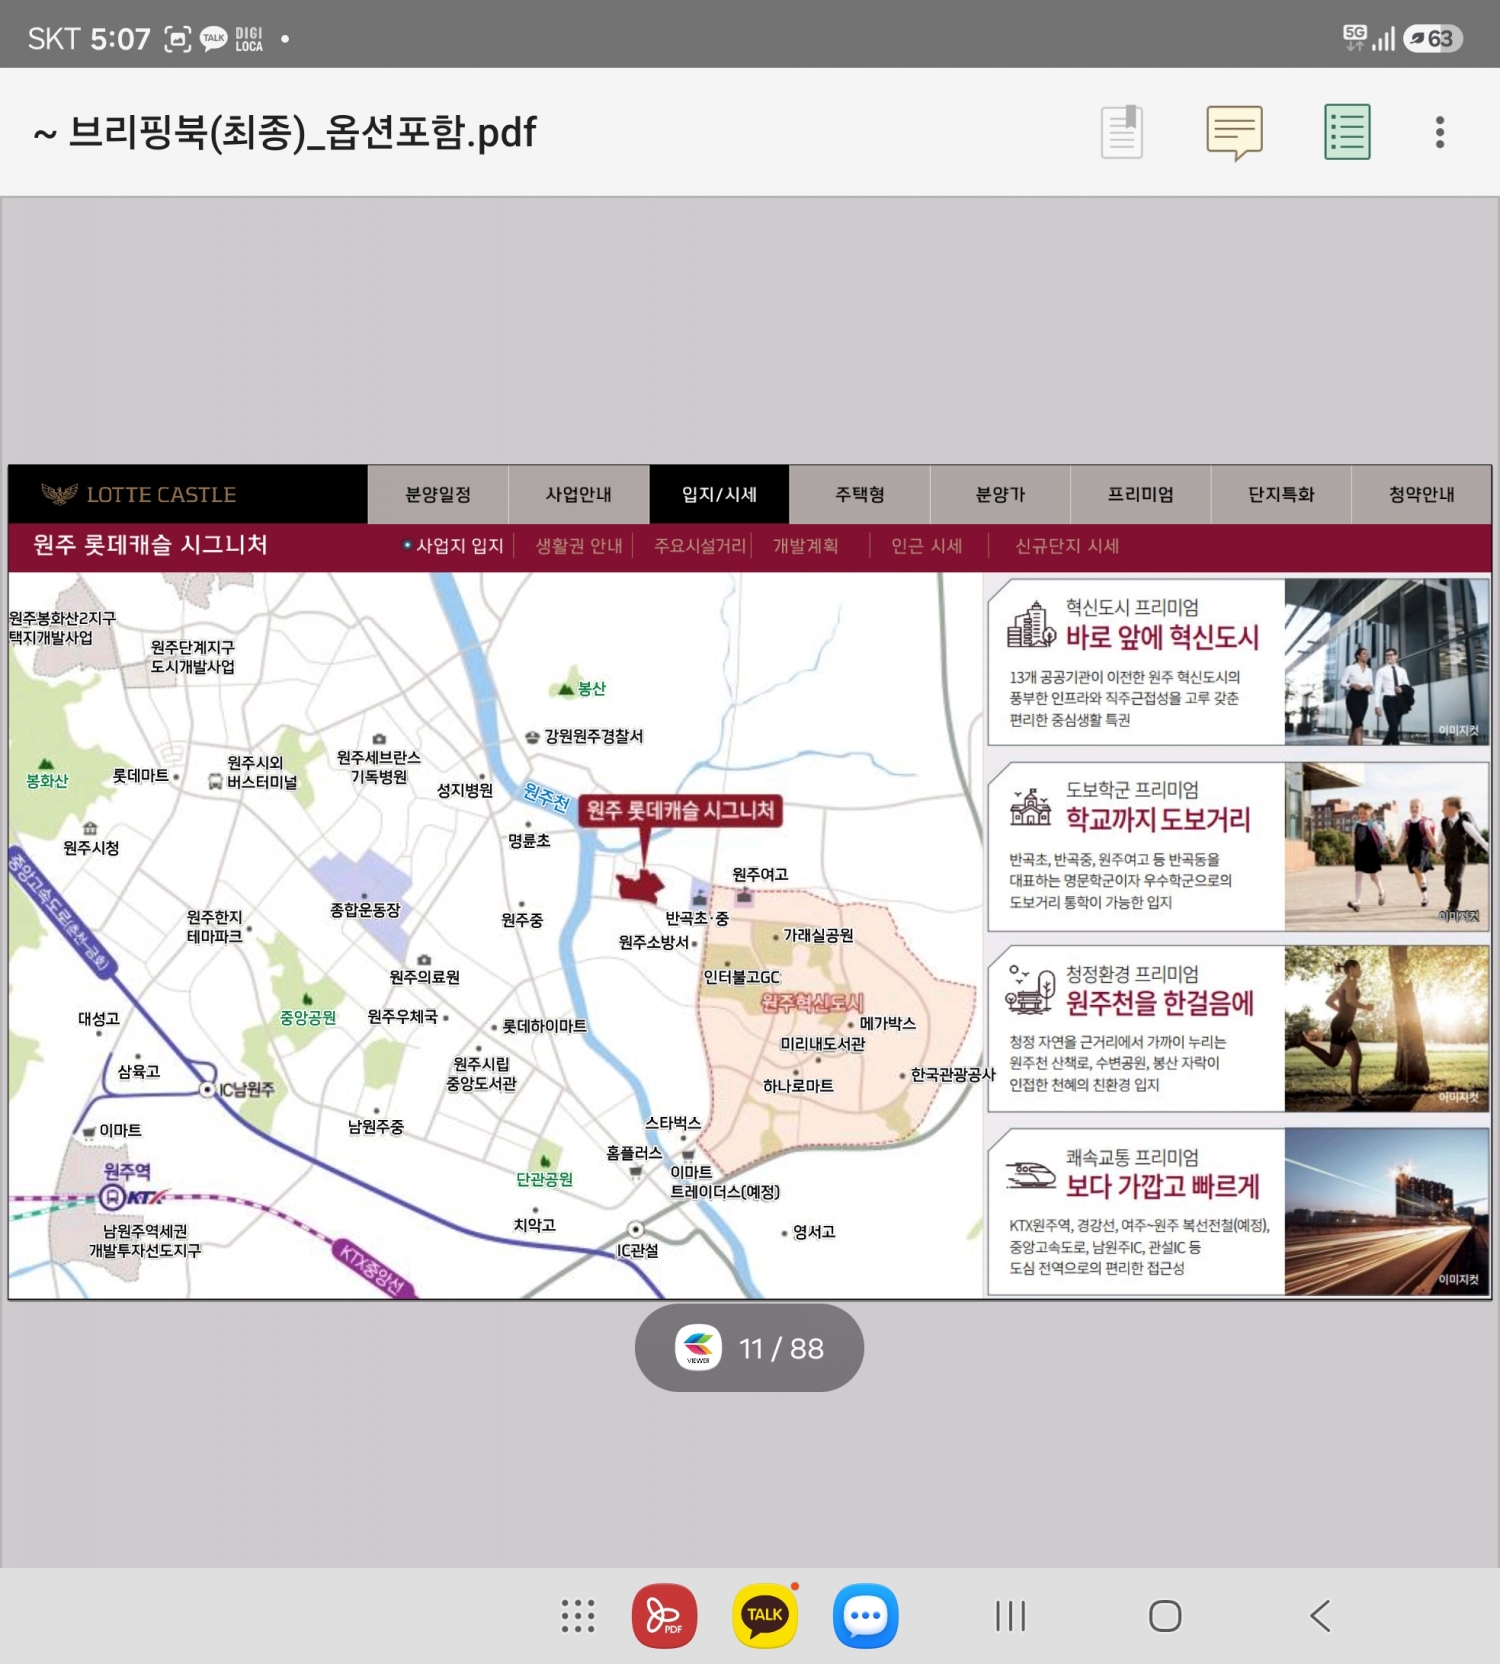
Task: Open the table of contents list icon
Action: click(1347, 132)
